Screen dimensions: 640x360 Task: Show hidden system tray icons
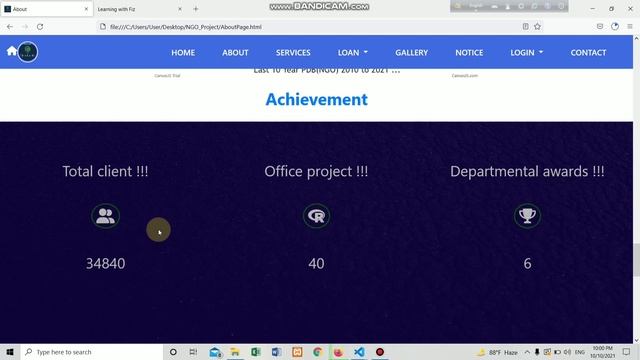coord(527,352)
